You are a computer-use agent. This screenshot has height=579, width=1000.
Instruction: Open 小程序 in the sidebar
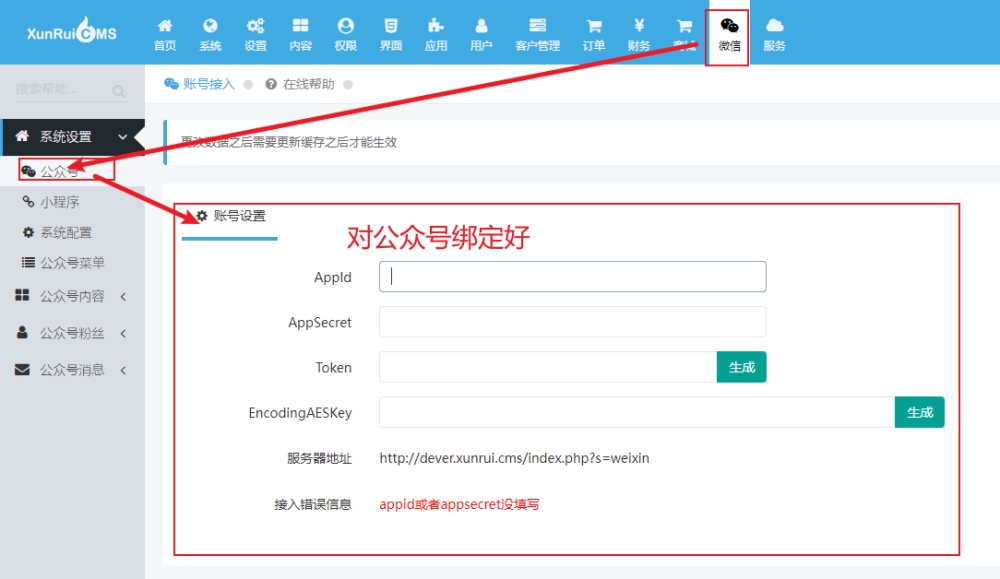pyautogui.click(x=59, y=202)
